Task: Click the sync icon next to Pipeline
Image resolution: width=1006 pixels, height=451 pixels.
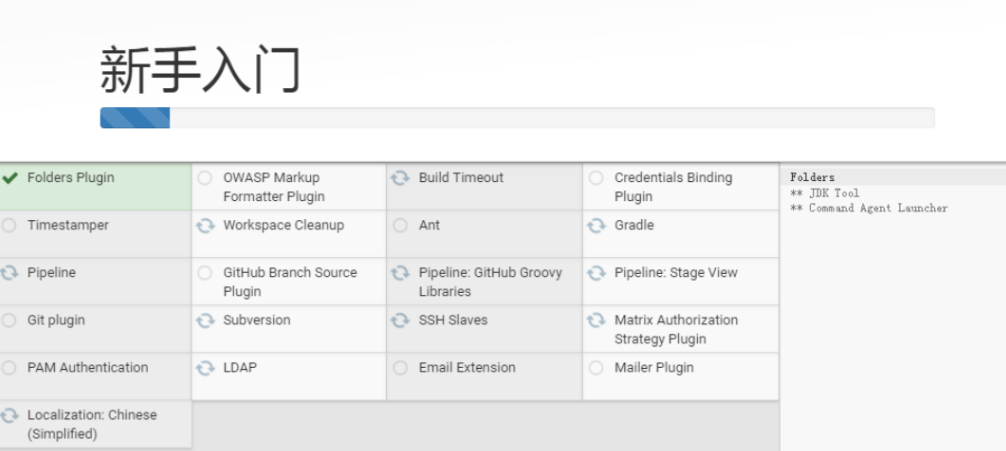Action: pos(9,273)
